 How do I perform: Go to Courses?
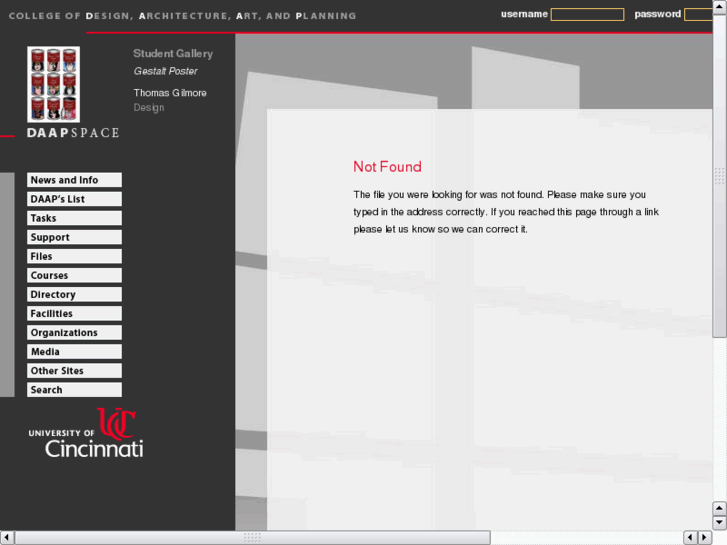[74, 275]
